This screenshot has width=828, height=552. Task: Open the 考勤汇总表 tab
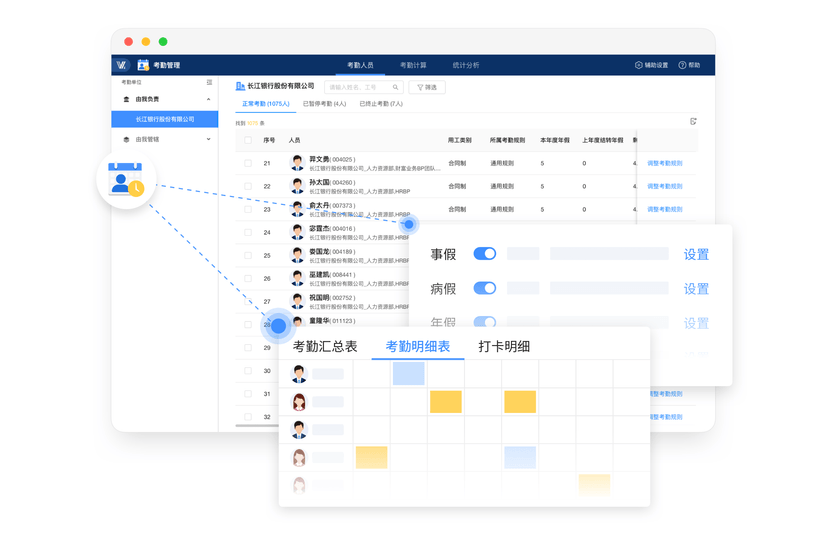click(325, 347)
